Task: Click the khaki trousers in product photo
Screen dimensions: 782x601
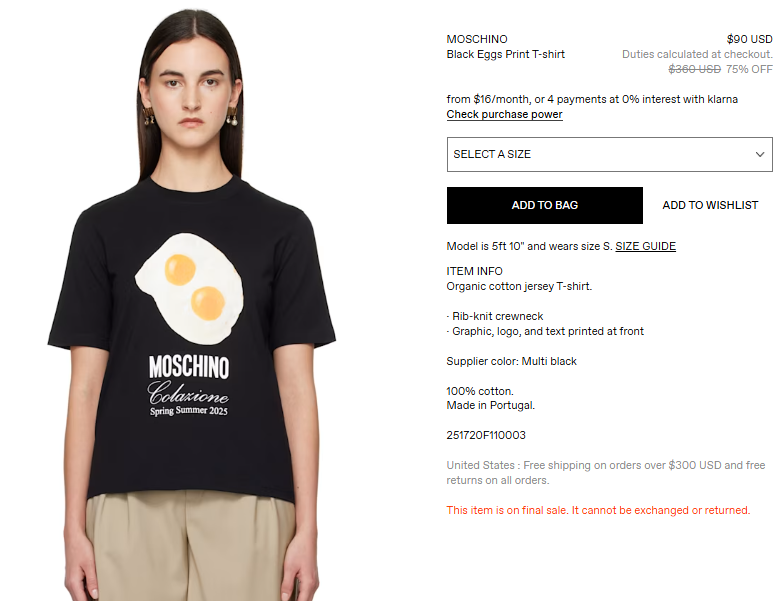Action: [x=190, y=546]
